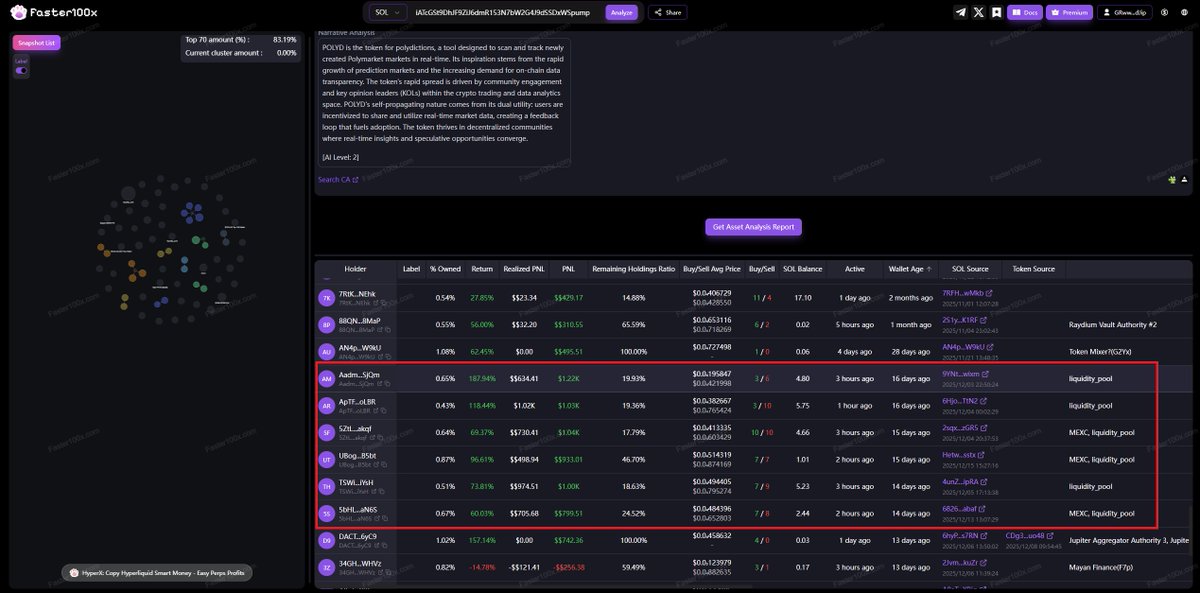Open external link icon beside 7RFH...wMkb source

pos(989,293)
